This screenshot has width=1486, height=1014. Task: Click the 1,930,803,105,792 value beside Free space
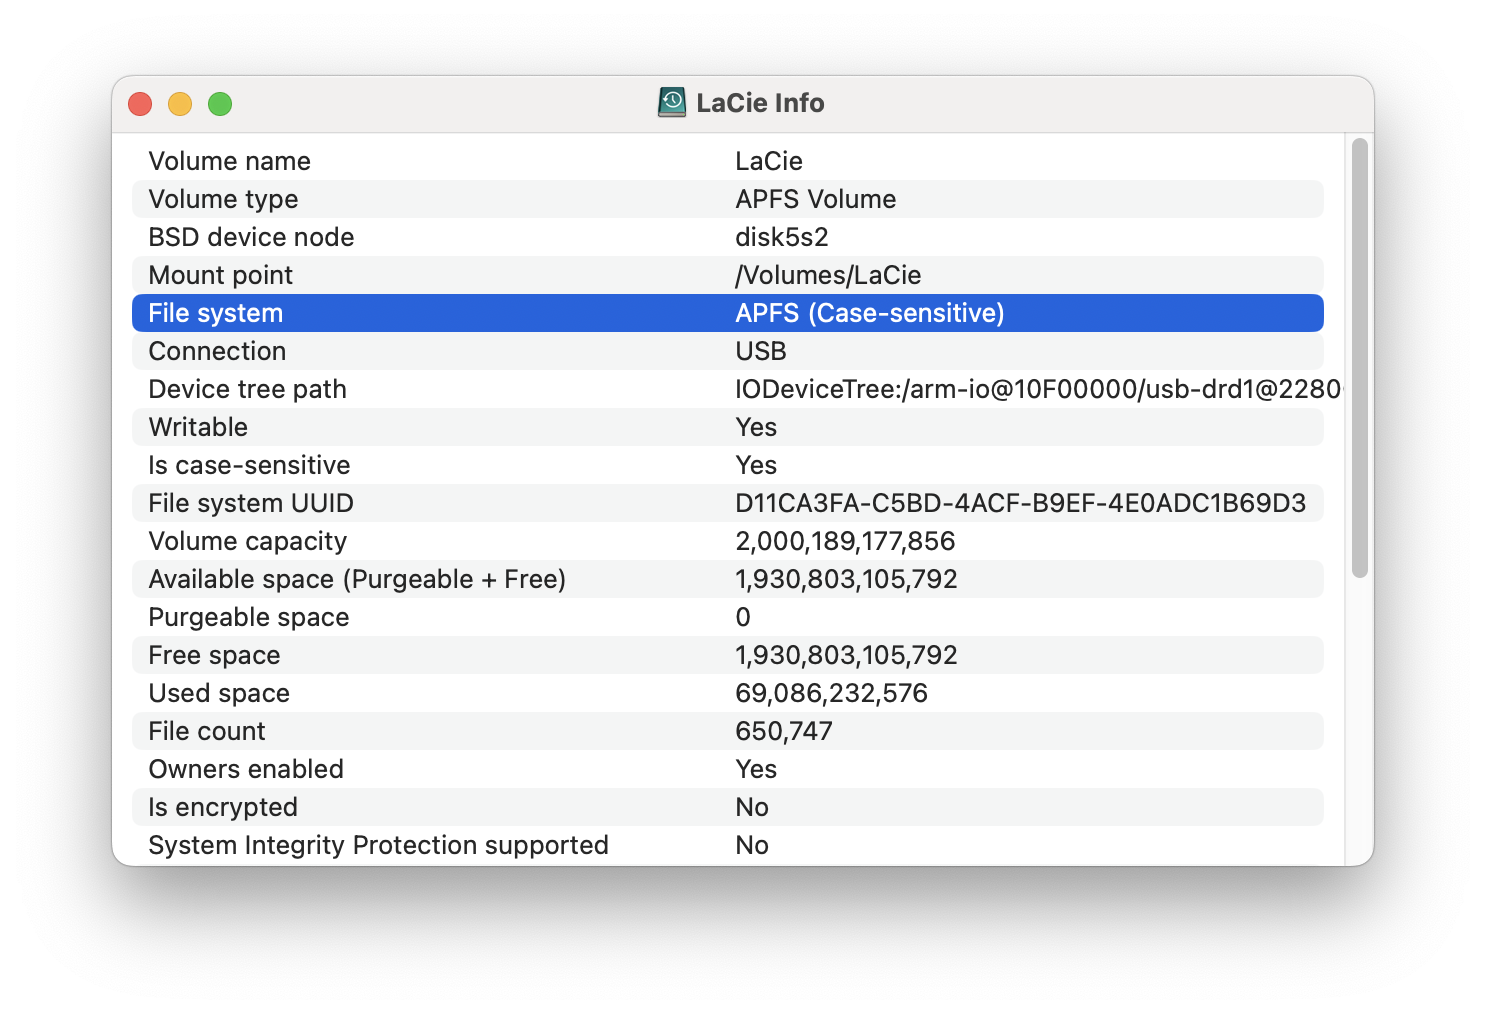click(x=846, y=655)
